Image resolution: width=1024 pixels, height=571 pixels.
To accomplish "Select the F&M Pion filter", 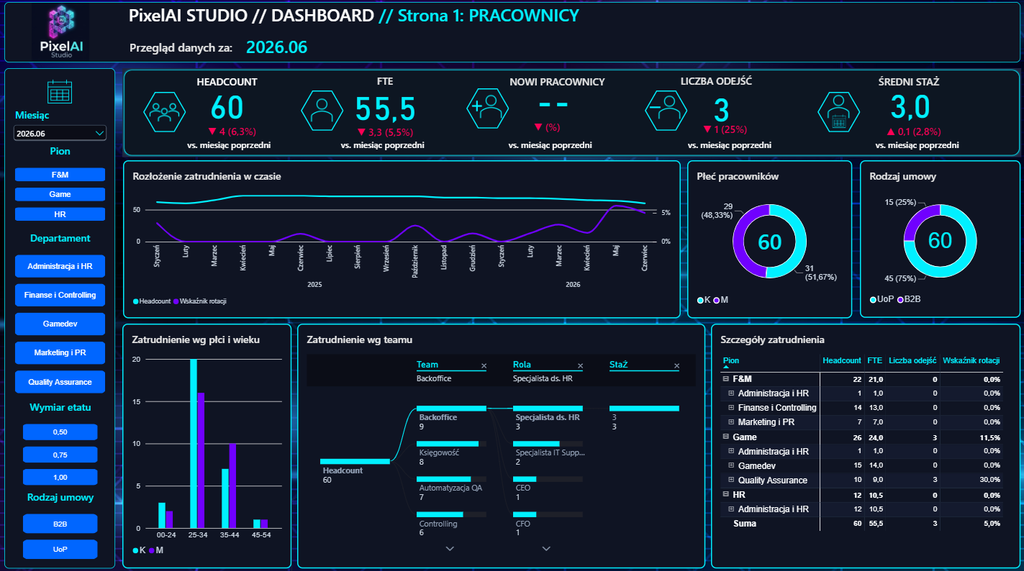I will pos(59,174).
